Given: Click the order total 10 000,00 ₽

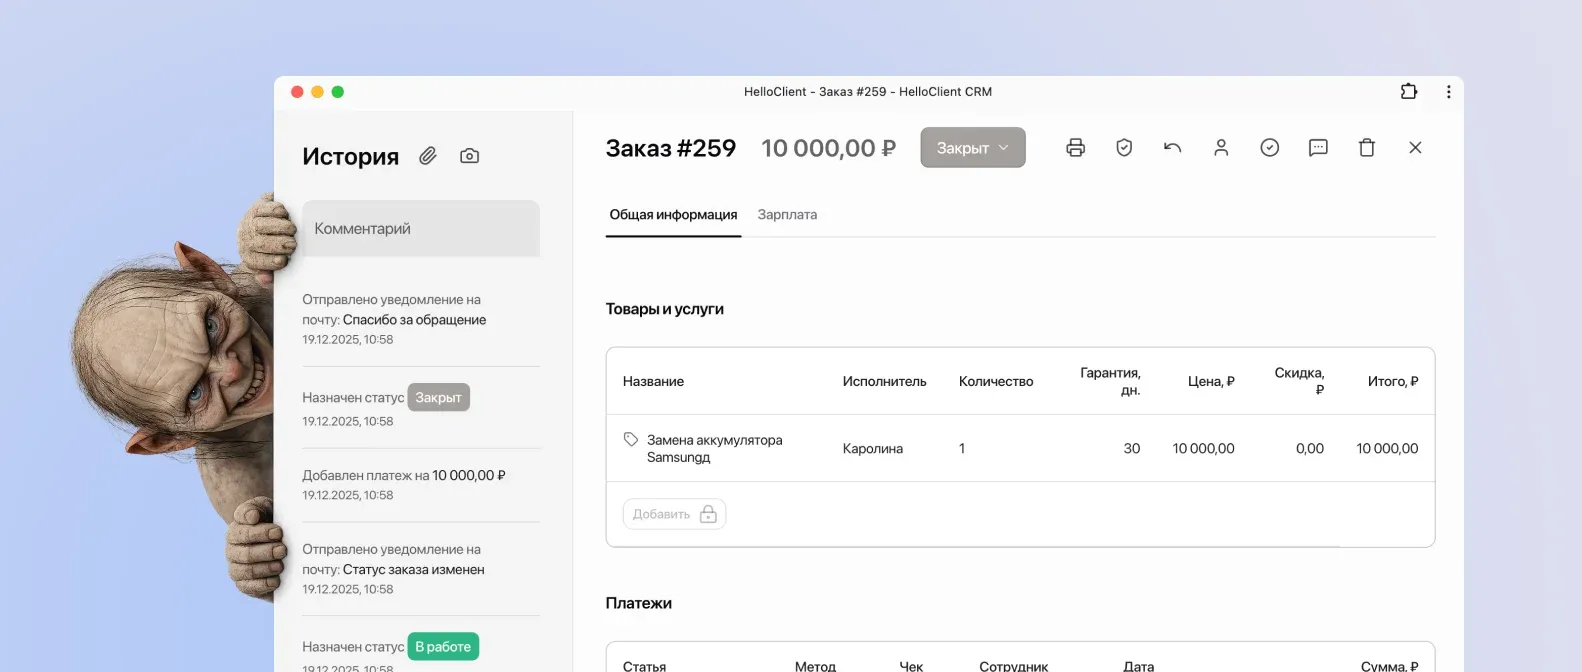Looking at the screenshot, I should (x=828, y=148).
